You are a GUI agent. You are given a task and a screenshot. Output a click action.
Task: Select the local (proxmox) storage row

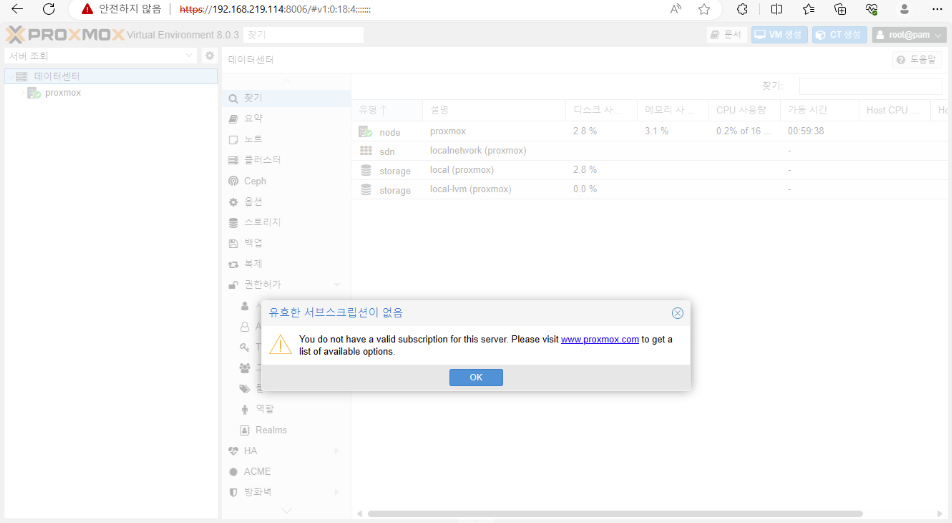[649, 170]
